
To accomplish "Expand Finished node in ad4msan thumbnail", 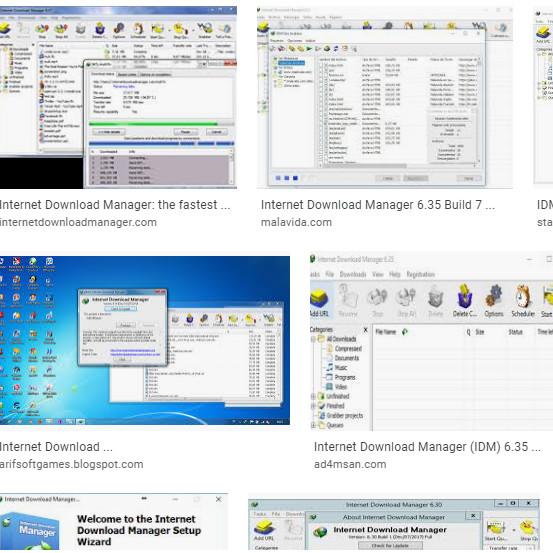I will [x=313, y=406].
